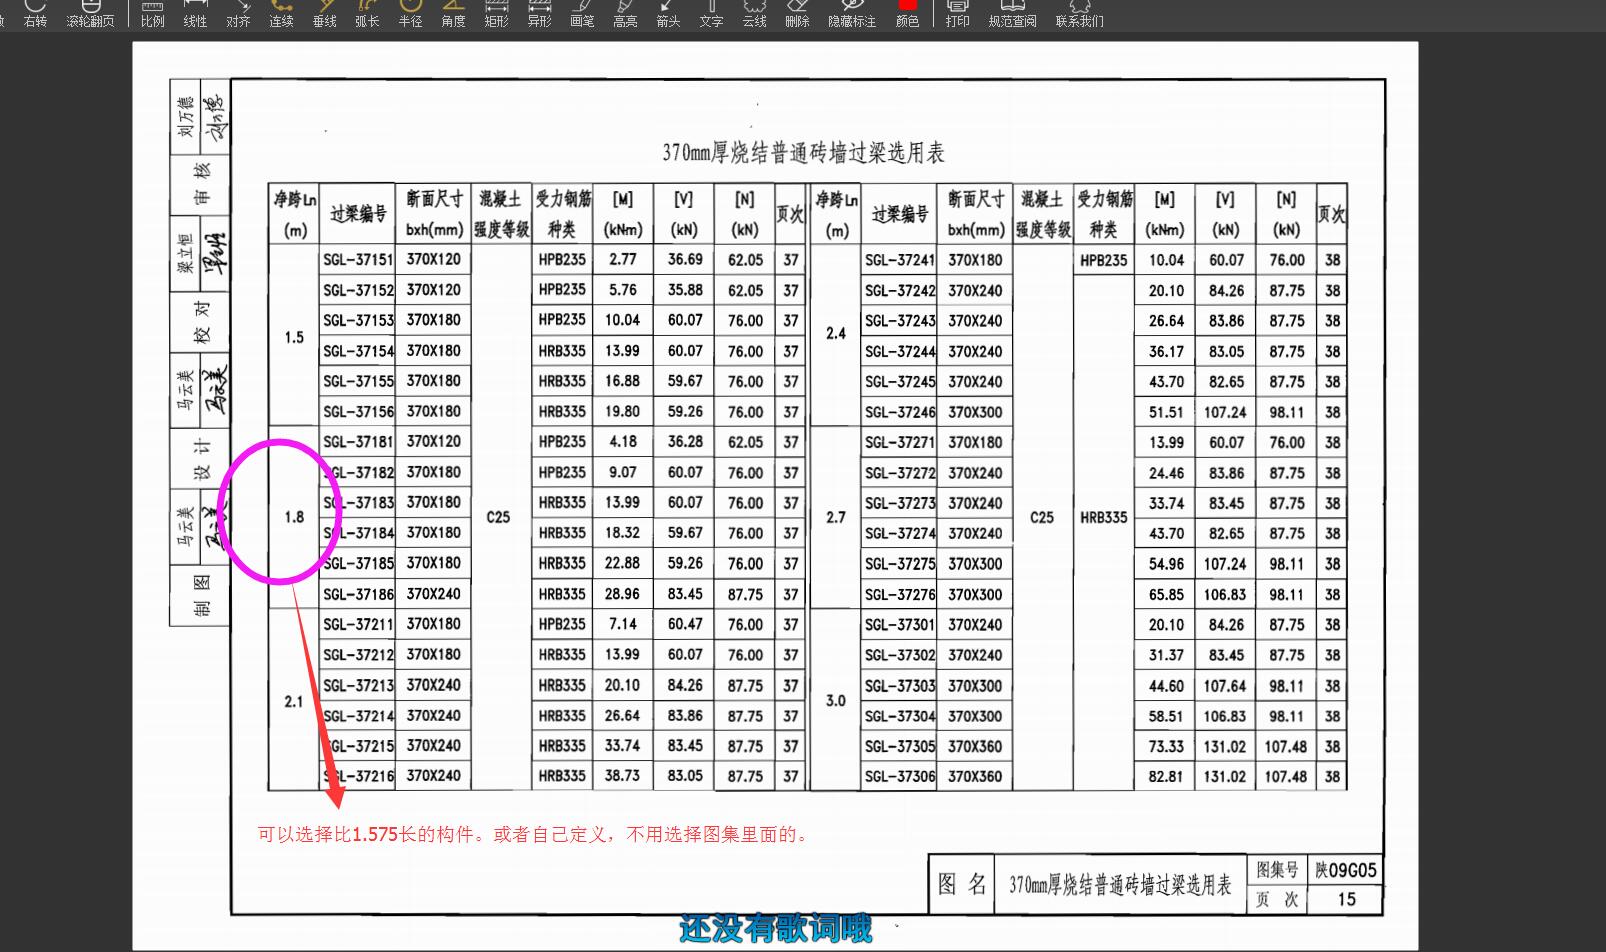Click cell SGL-37241 in the table
The image size is (1606, 952).
click(x=899, y=260)
